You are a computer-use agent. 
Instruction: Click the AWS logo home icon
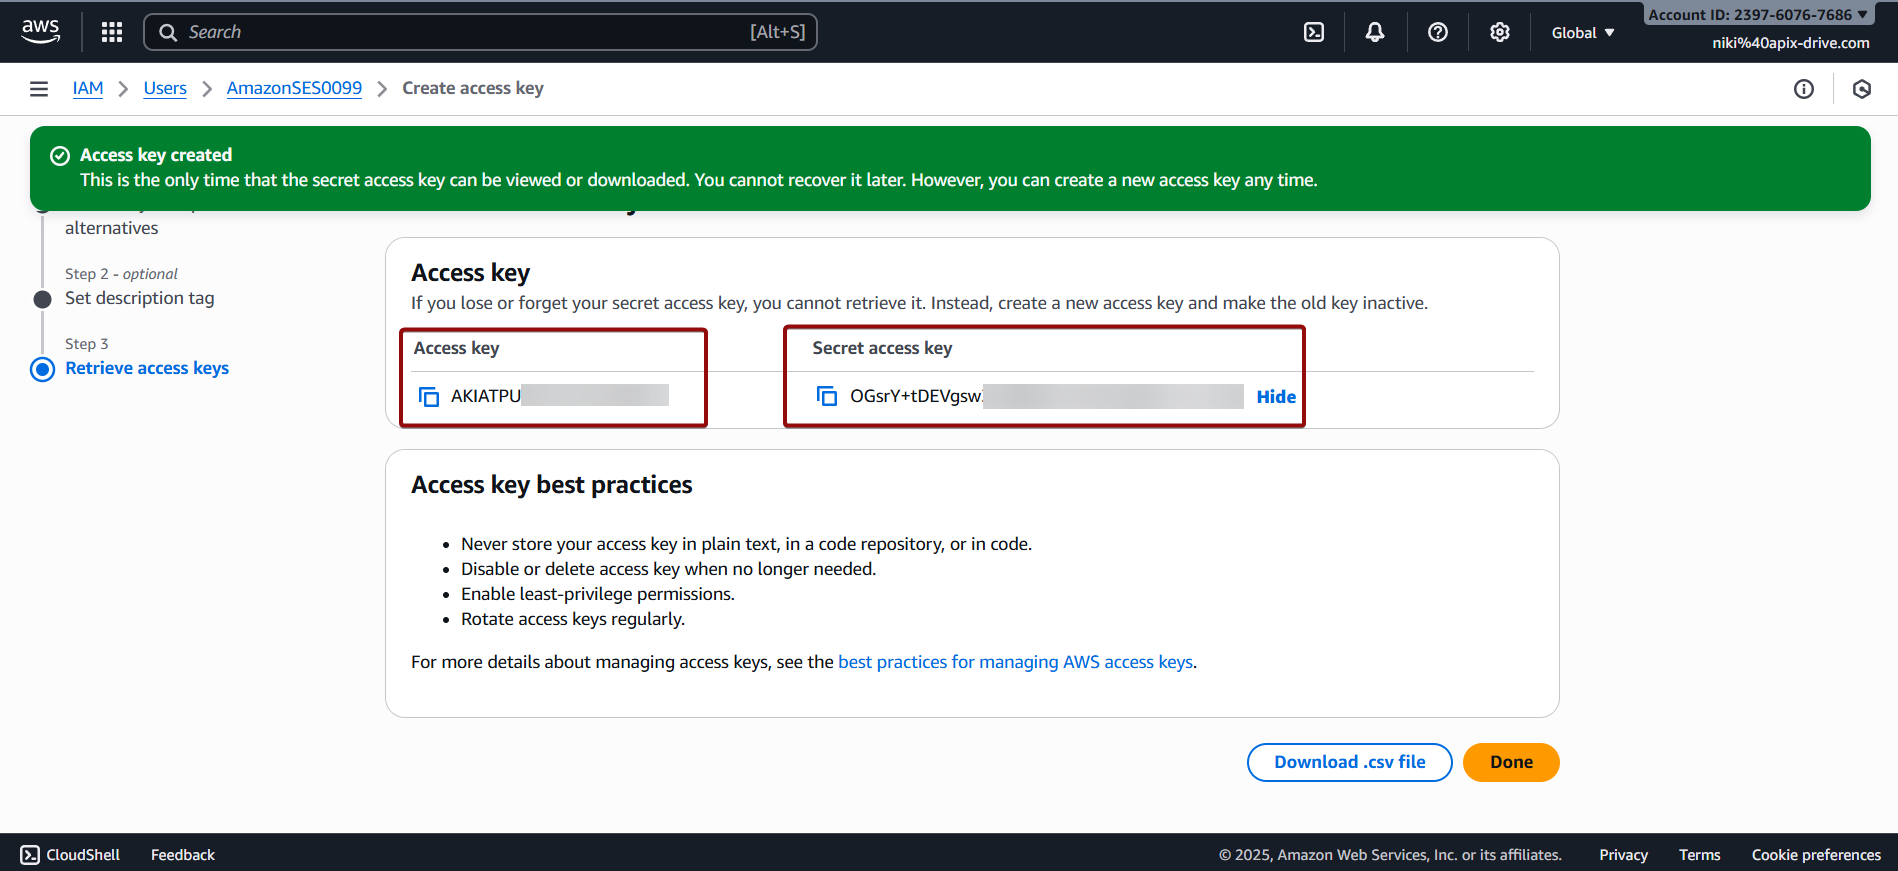[x=41, y=31]
